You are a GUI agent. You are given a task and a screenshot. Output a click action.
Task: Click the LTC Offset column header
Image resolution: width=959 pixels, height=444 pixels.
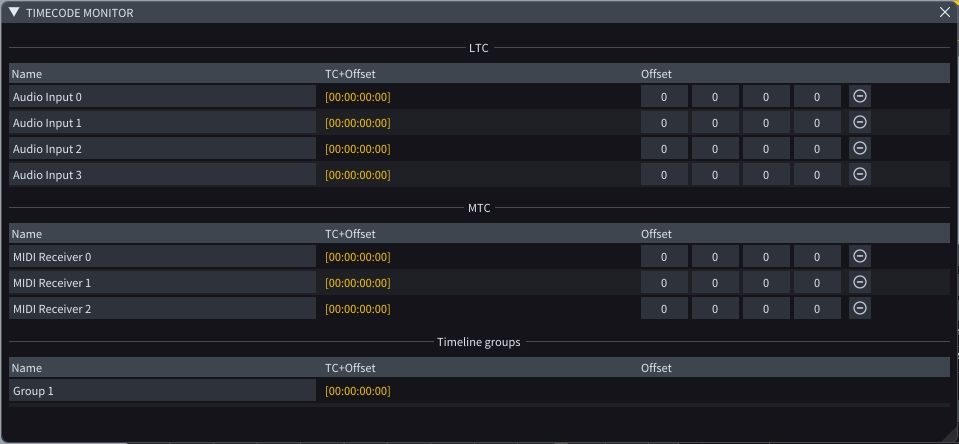click(657, 74)
